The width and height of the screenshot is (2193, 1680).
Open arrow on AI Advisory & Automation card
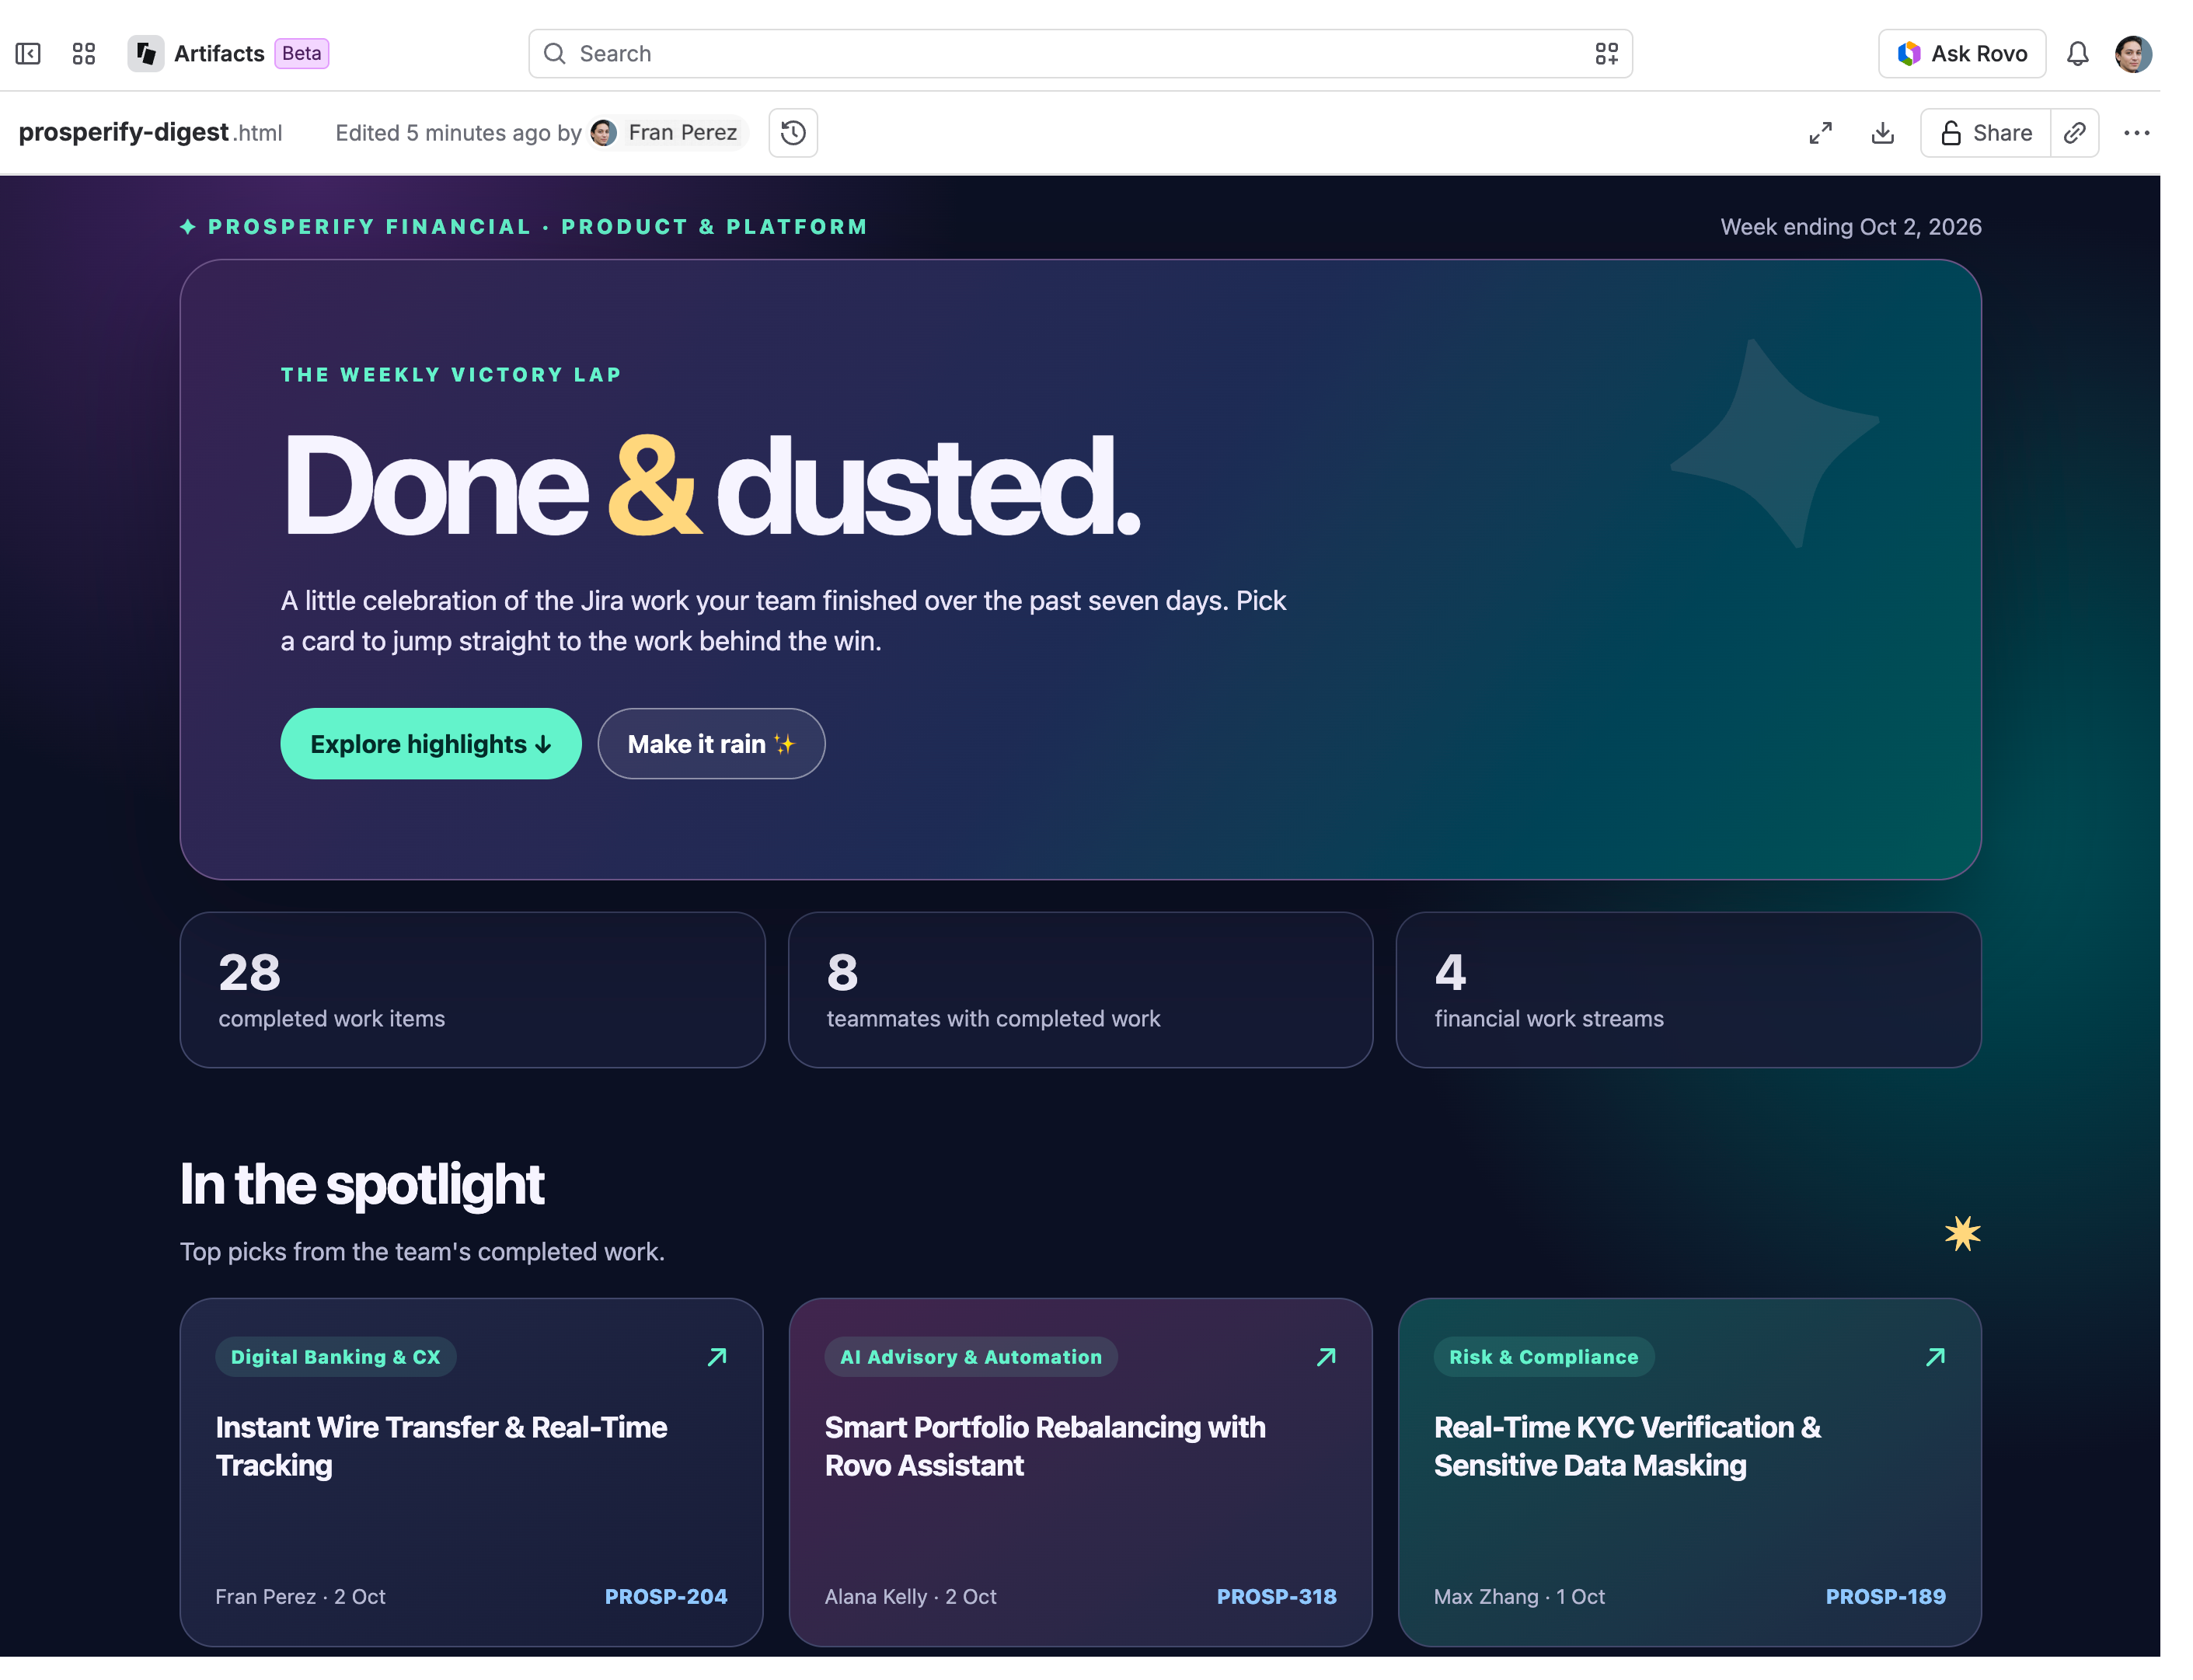(1326, 1356)
